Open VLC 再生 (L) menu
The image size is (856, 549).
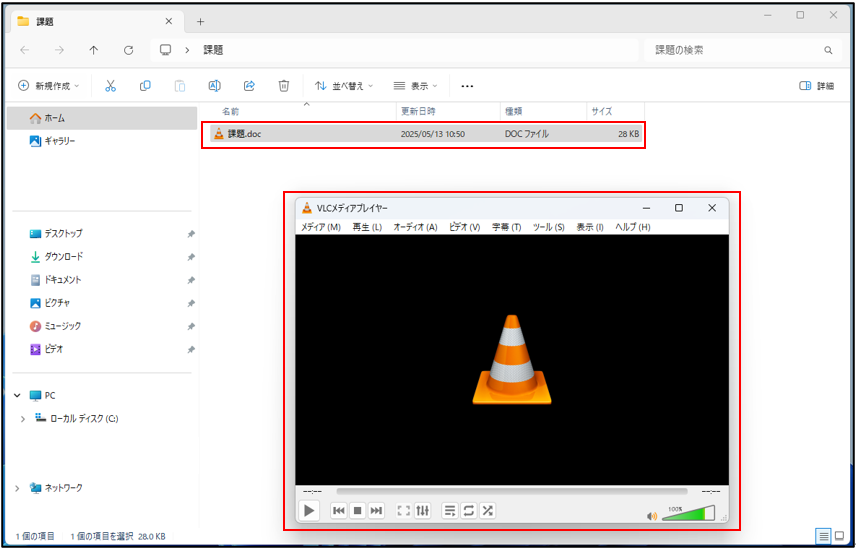[367, 227]
